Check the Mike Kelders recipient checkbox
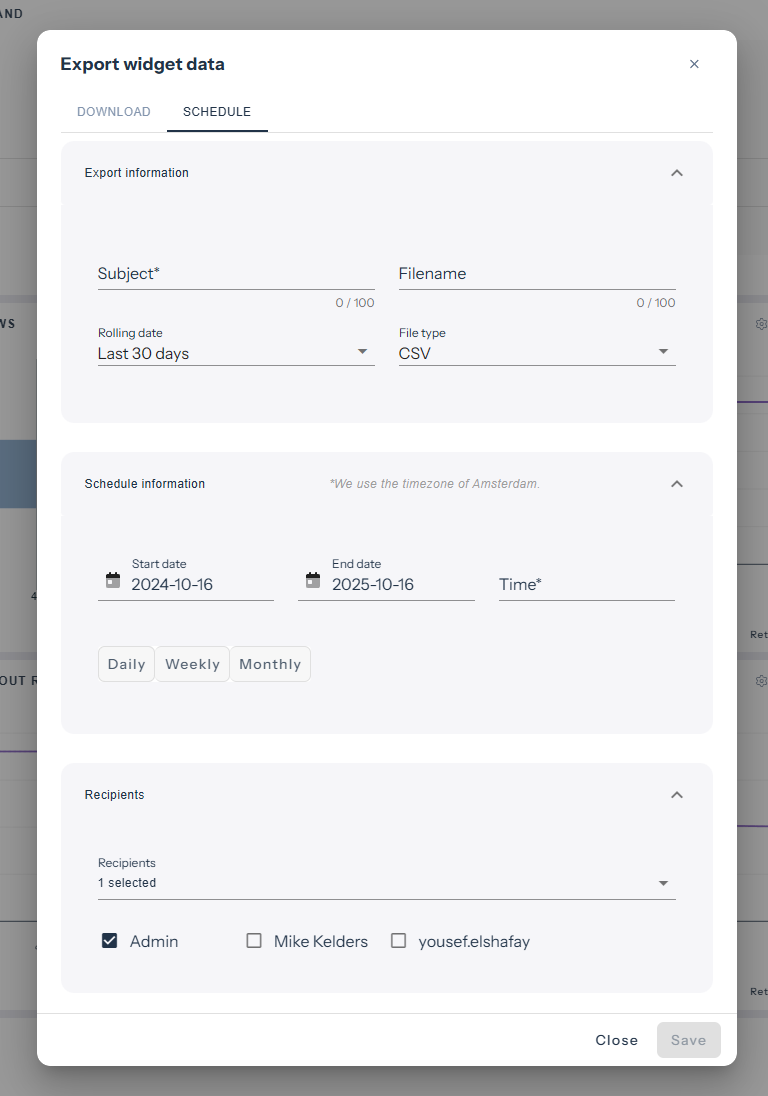Screen dimensions: 768x1096 (x=254, y=941)
